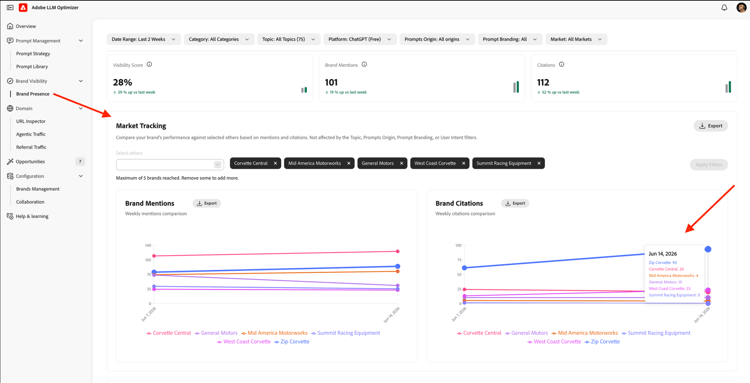Click the Citations 112 value
The width and height of the screenshot is (750, 383).
coord(543,82)
